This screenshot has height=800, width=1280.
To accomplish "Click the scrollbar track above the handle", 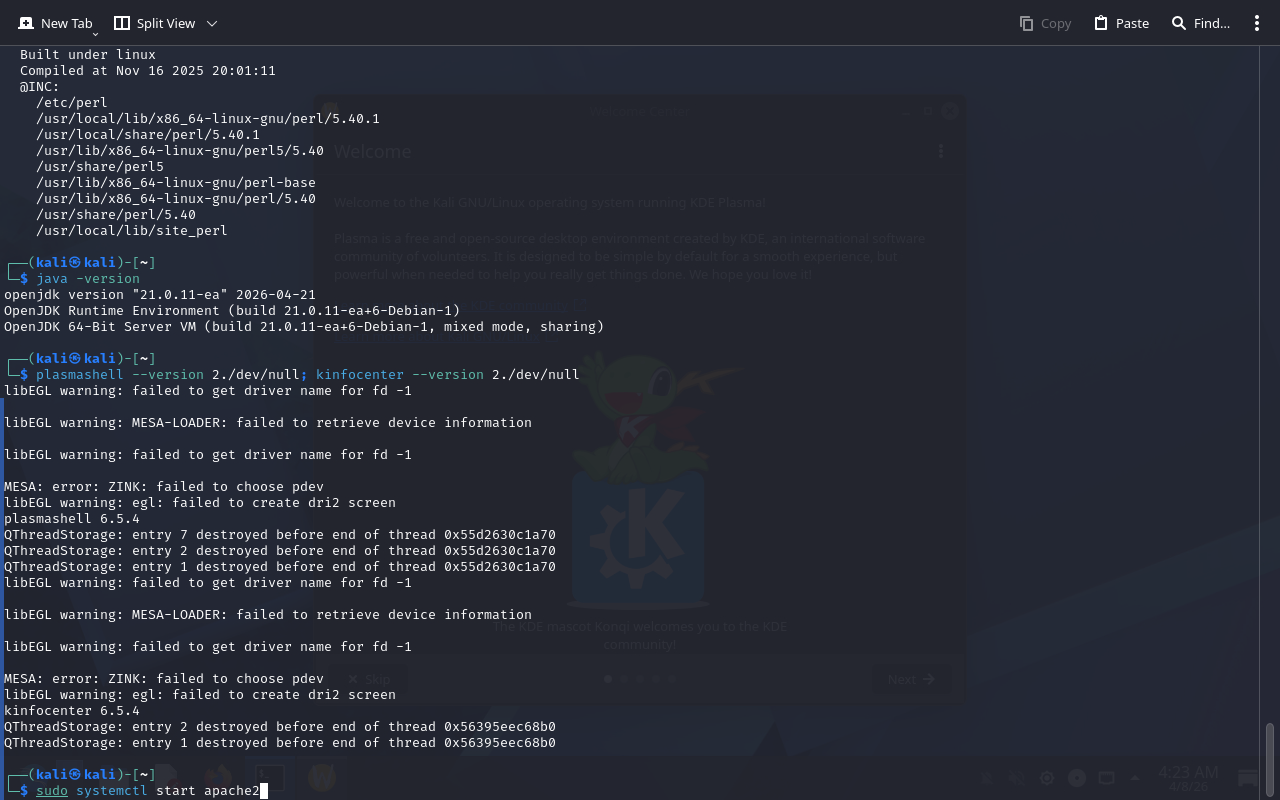I will [1270, 400].
